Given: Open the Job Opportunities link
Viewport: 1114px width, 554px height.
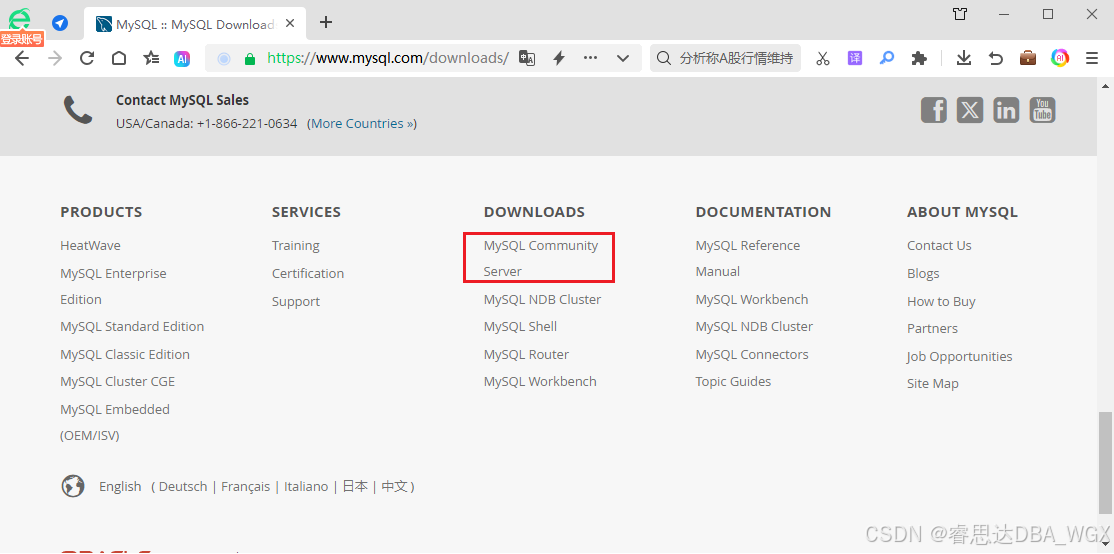Looking at the screenshot, I should (960, 357).
